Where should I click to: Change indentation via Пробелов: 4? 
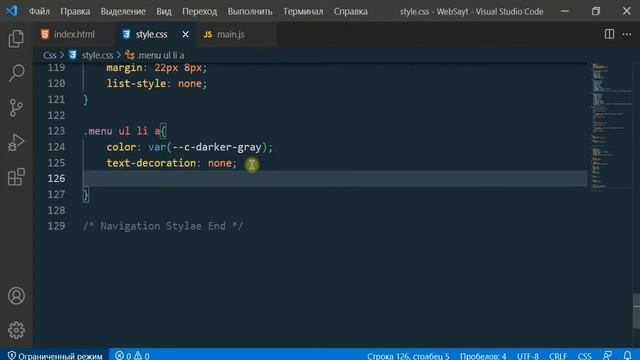point(483,356)
